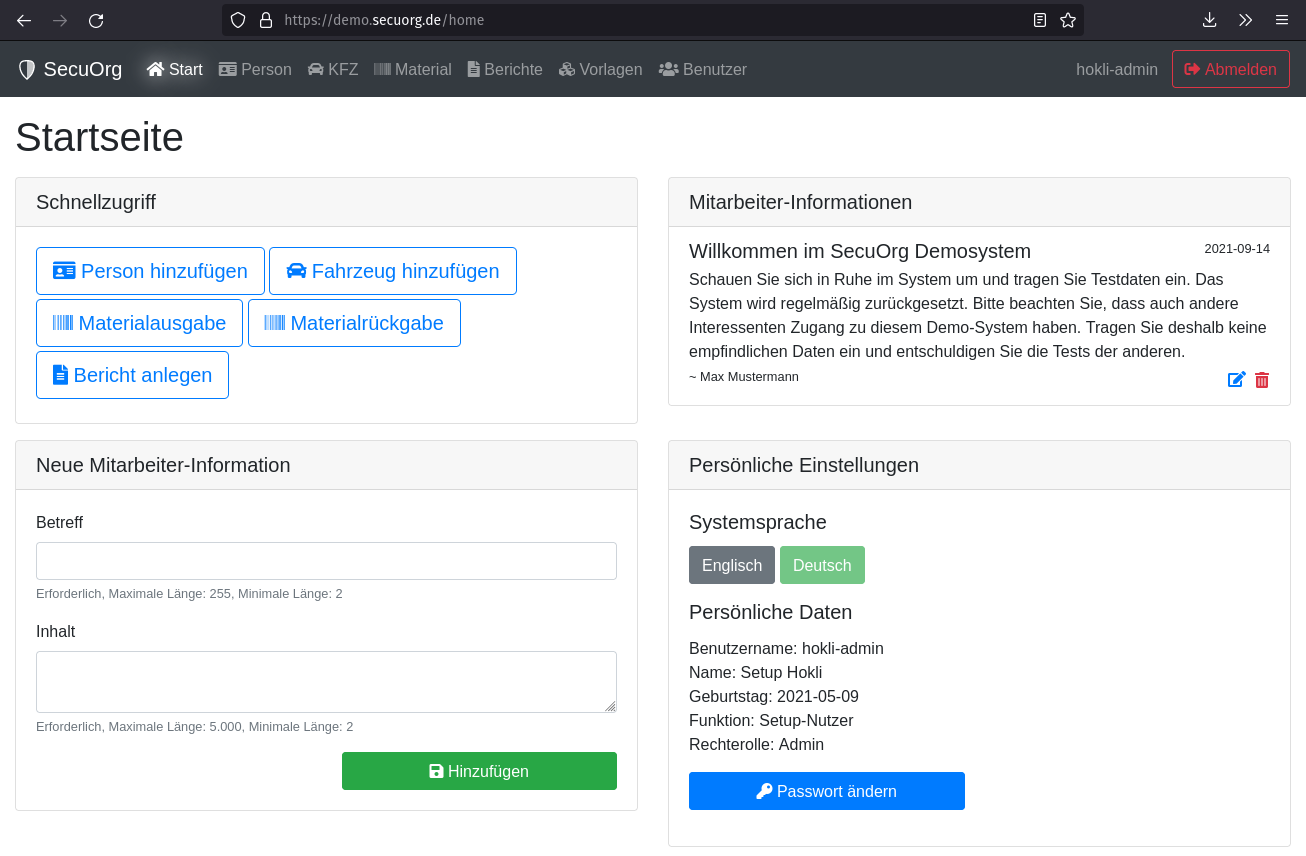
Task: Click the hokli-admin username in navbar
Action: click(1117, 69)
